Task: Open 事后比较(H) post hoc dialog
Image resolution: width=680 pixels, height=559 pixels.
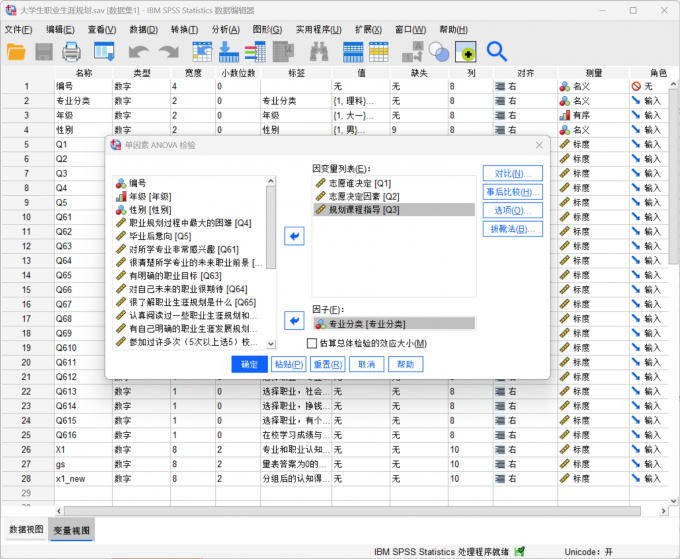Action: pos(513,192)
